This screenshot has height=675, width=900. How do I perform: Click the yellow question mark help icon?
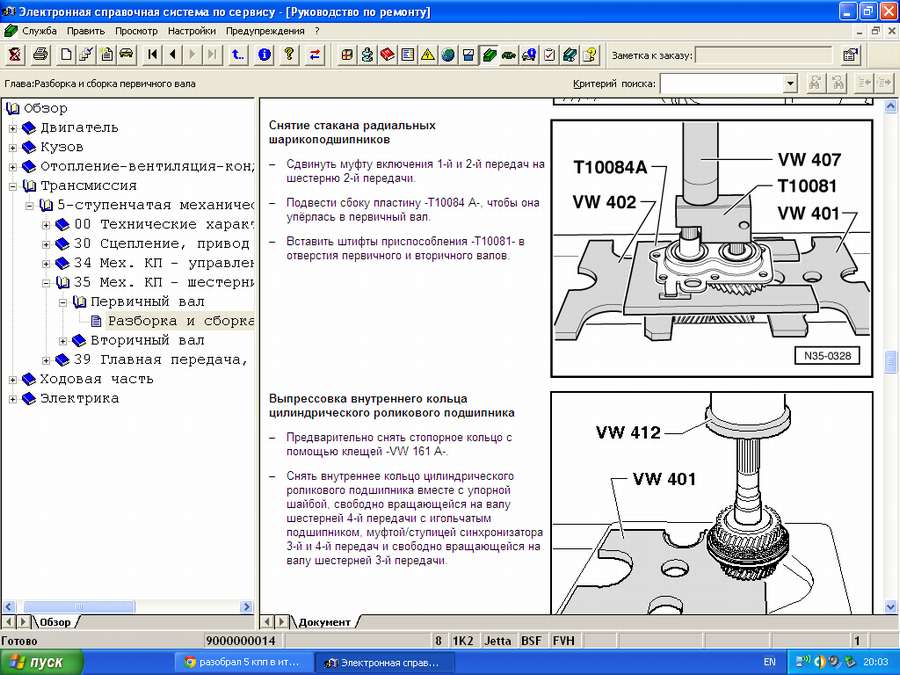point(289,55)
